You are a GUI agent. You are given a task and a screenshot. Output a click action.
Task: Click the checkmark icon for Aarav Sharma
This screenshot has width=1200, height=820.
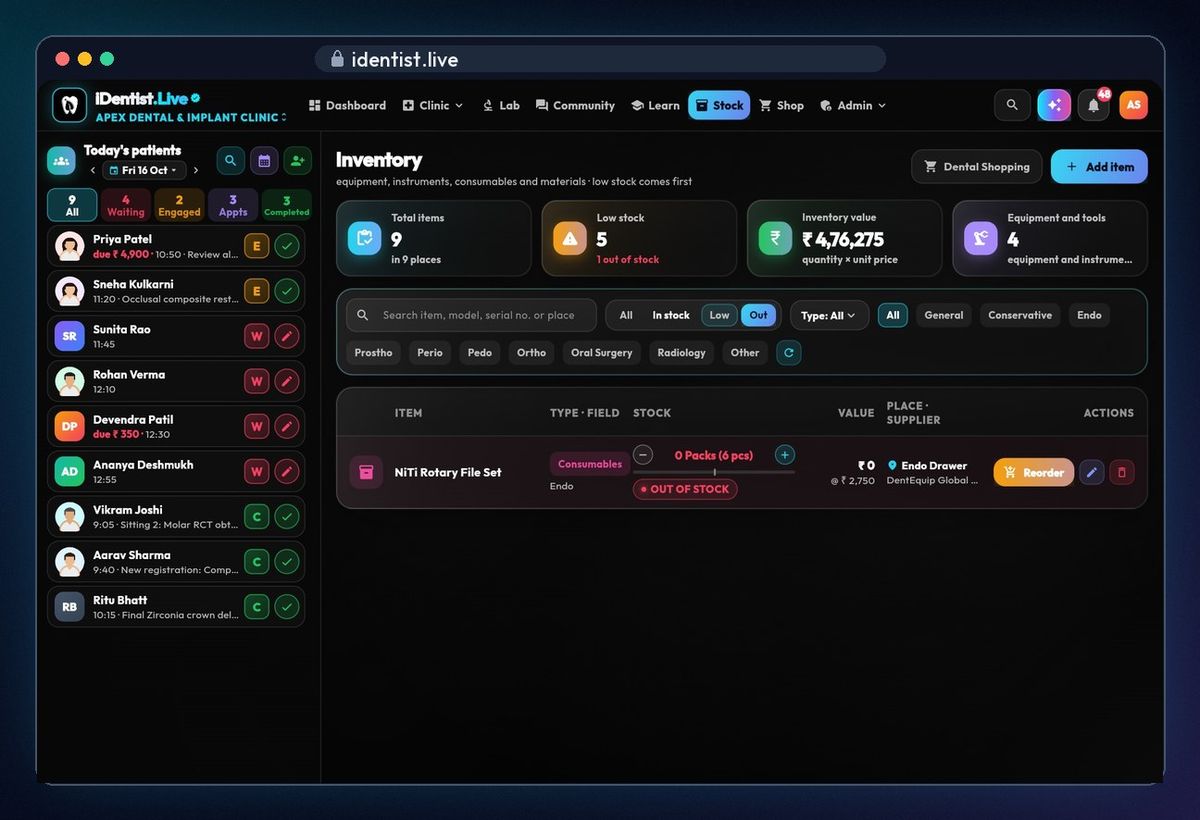pos(287,562)
